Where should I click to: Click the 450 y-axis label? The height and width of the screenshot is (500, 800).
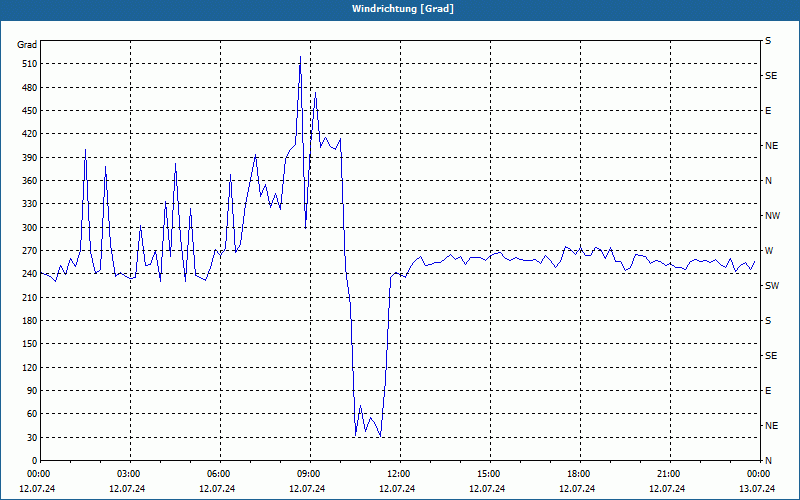pyautogui.click(x=30, y=111)
